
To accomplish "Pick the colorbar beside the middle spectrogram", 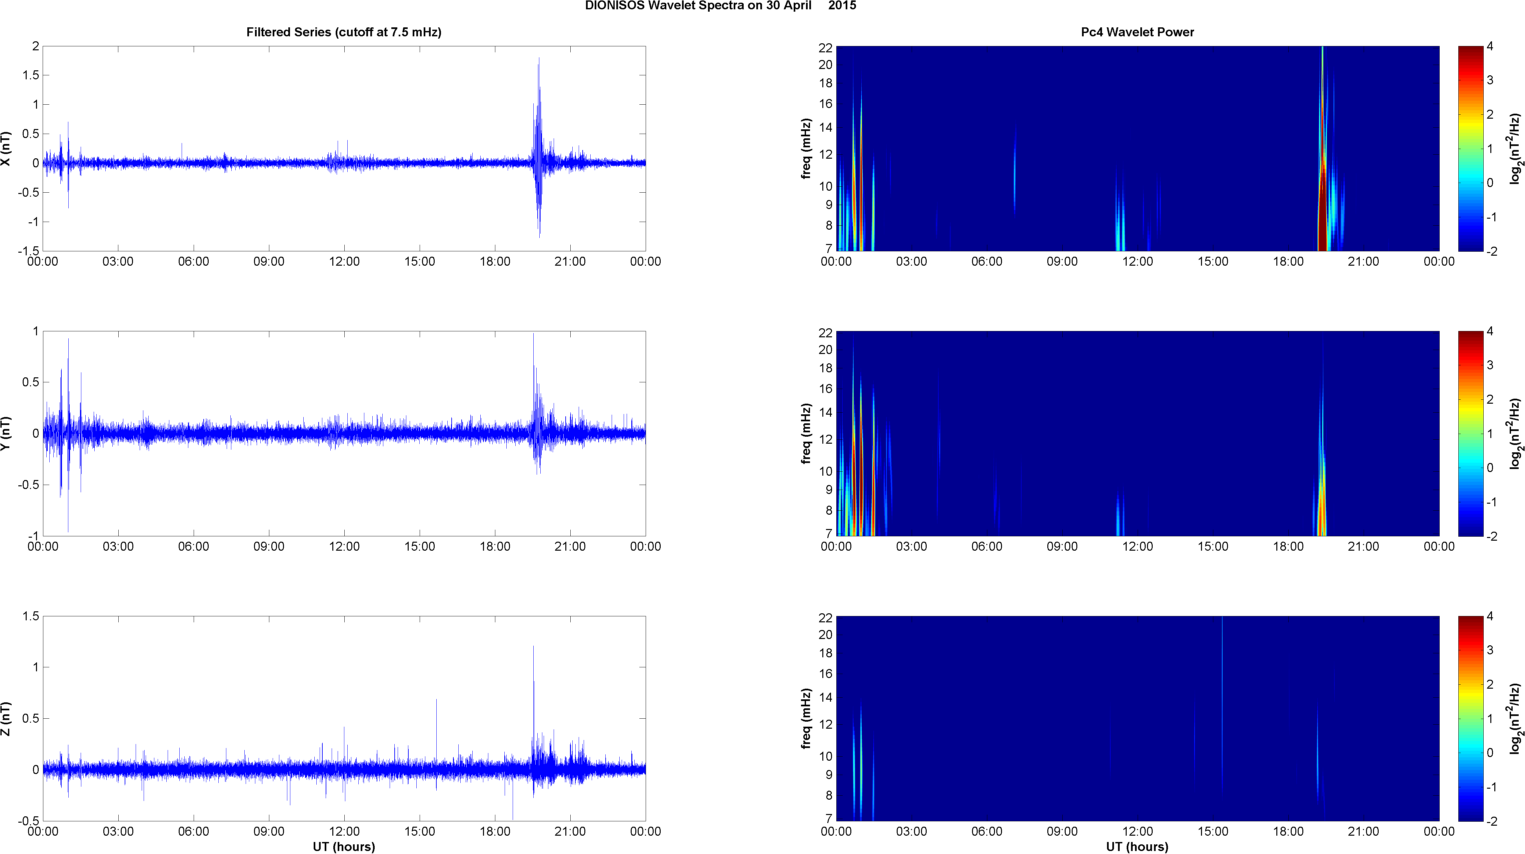I will click(x=1470, y=433).
